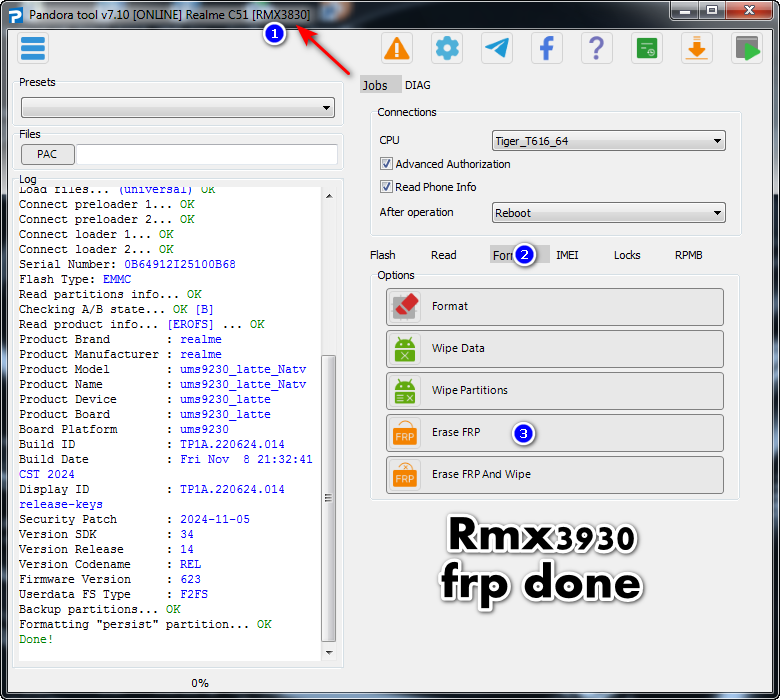Click the orange FRP icon for Erase FRP
This screenshot has width=780, height=700.
tap(405, 433)
